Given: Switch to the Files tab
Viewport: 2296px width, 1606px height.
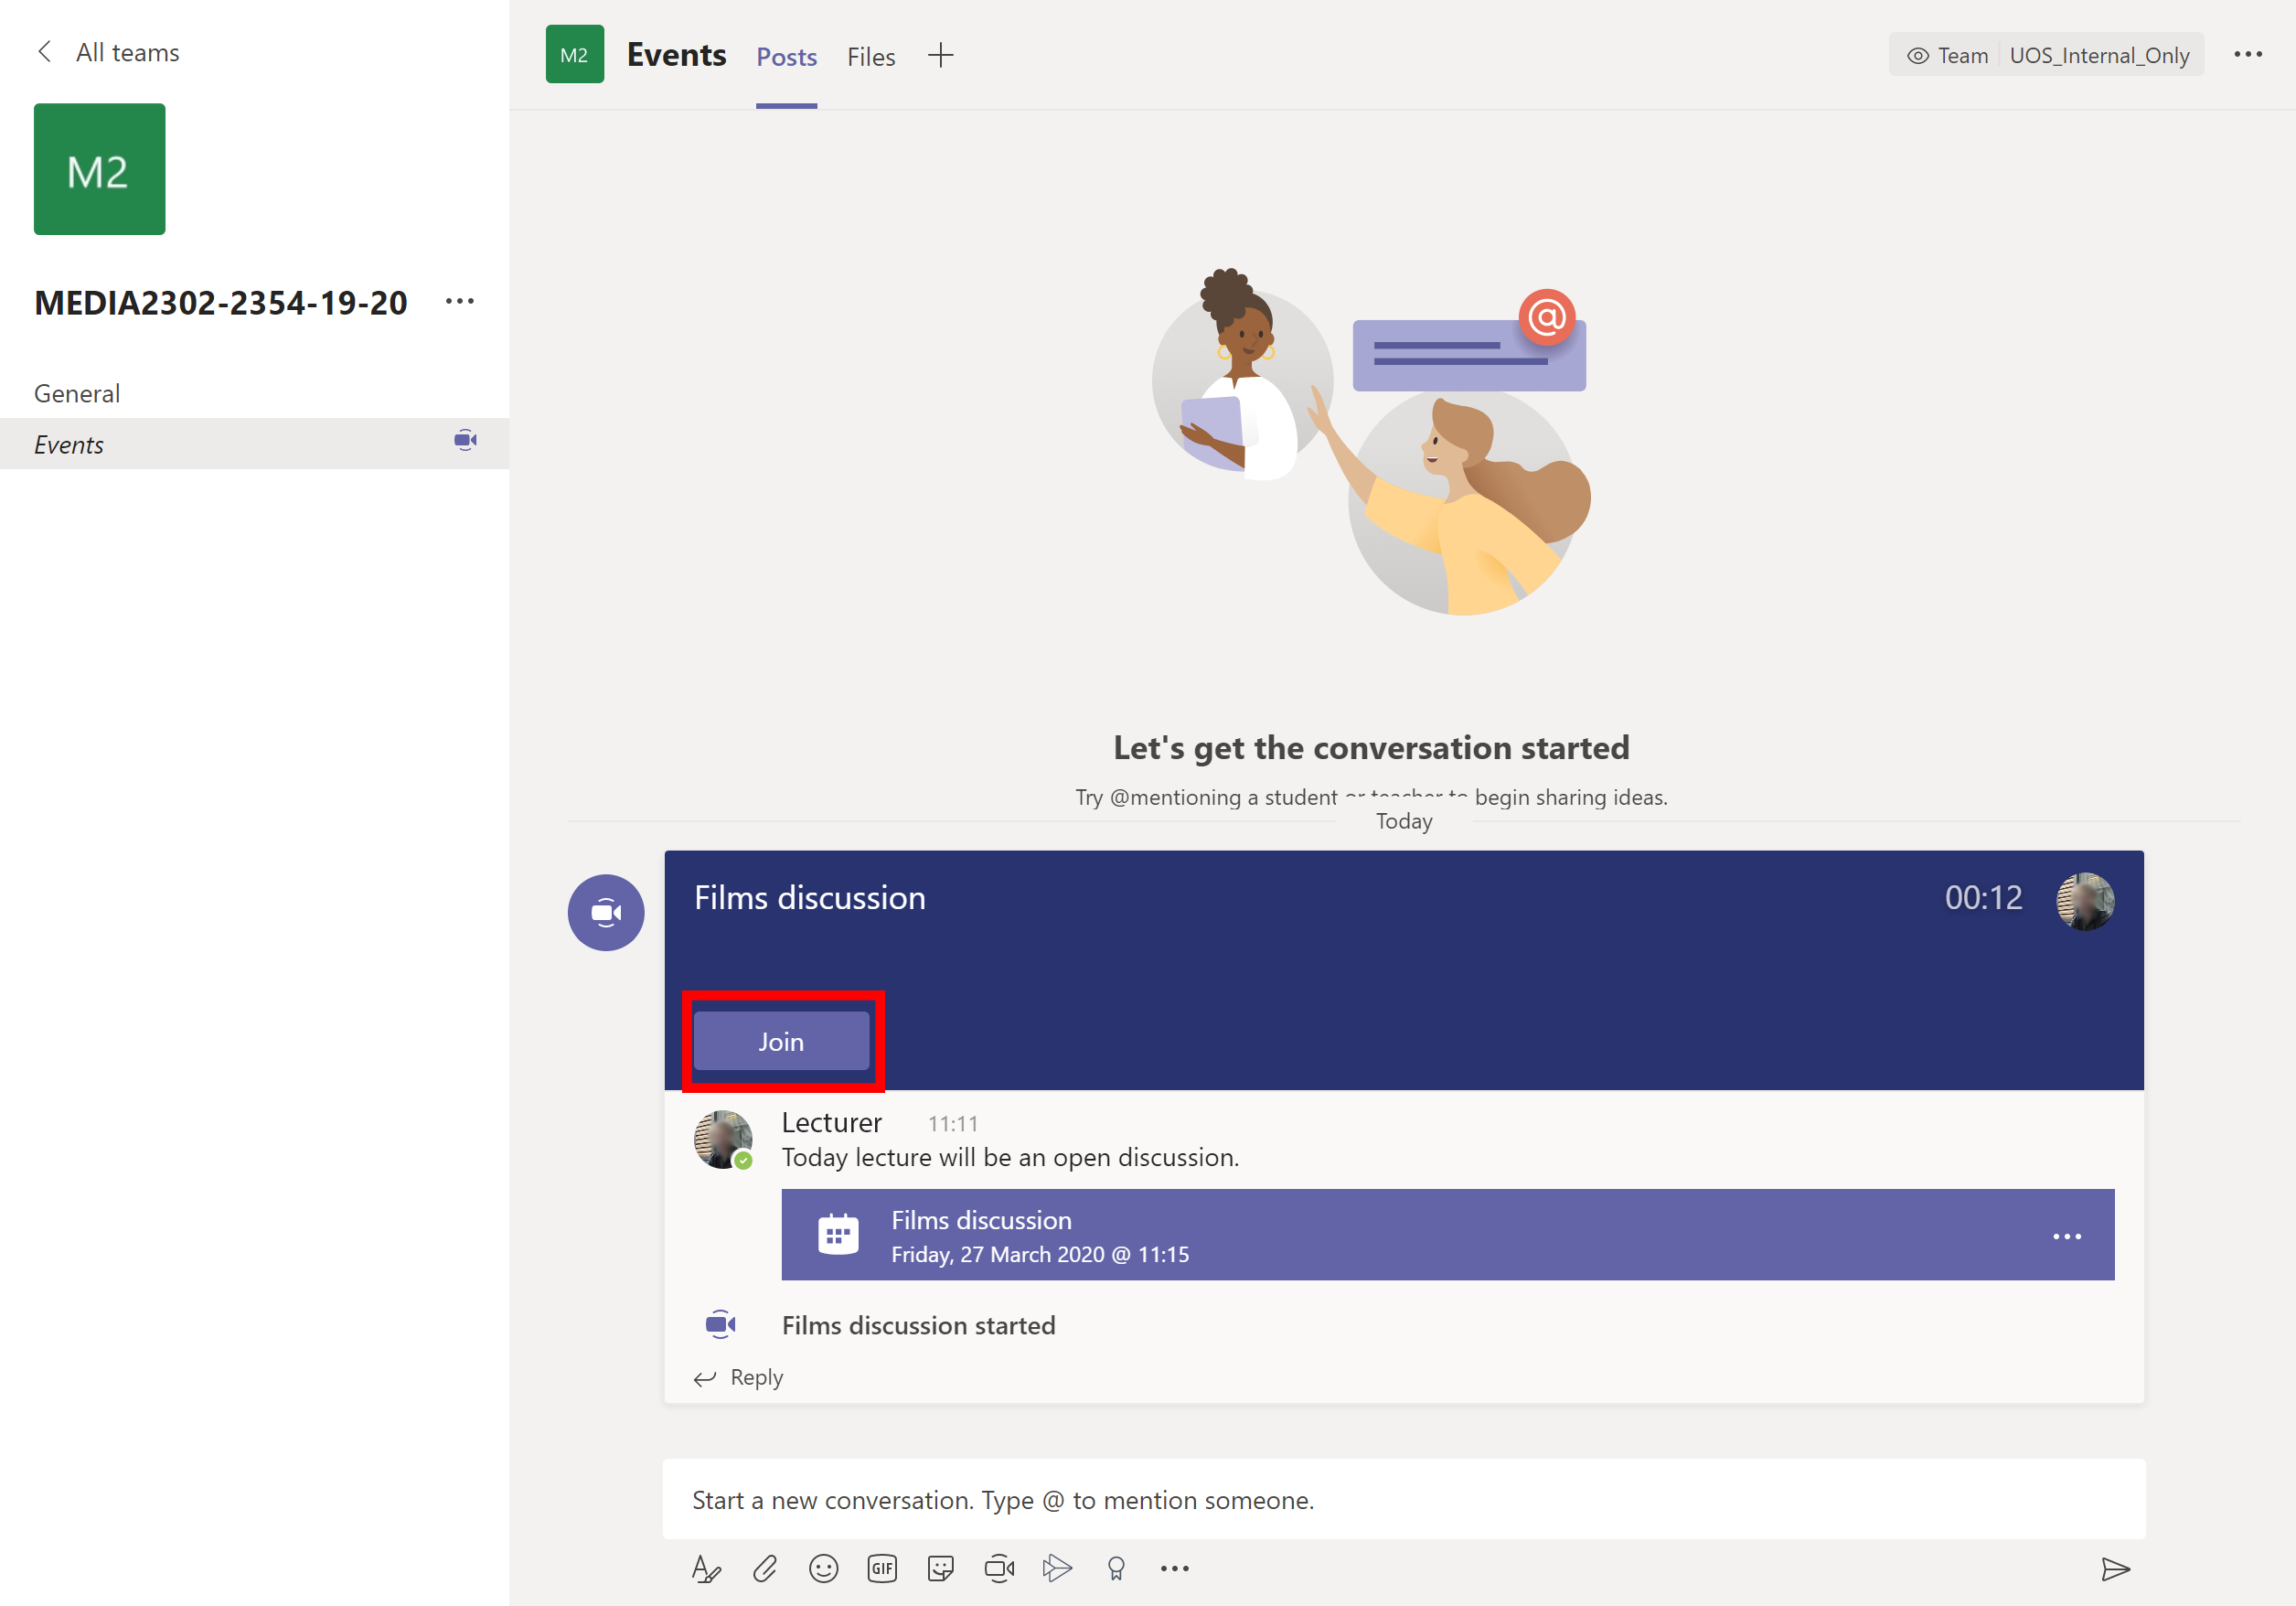Looking at the screenshot, I should coord(869,56).
